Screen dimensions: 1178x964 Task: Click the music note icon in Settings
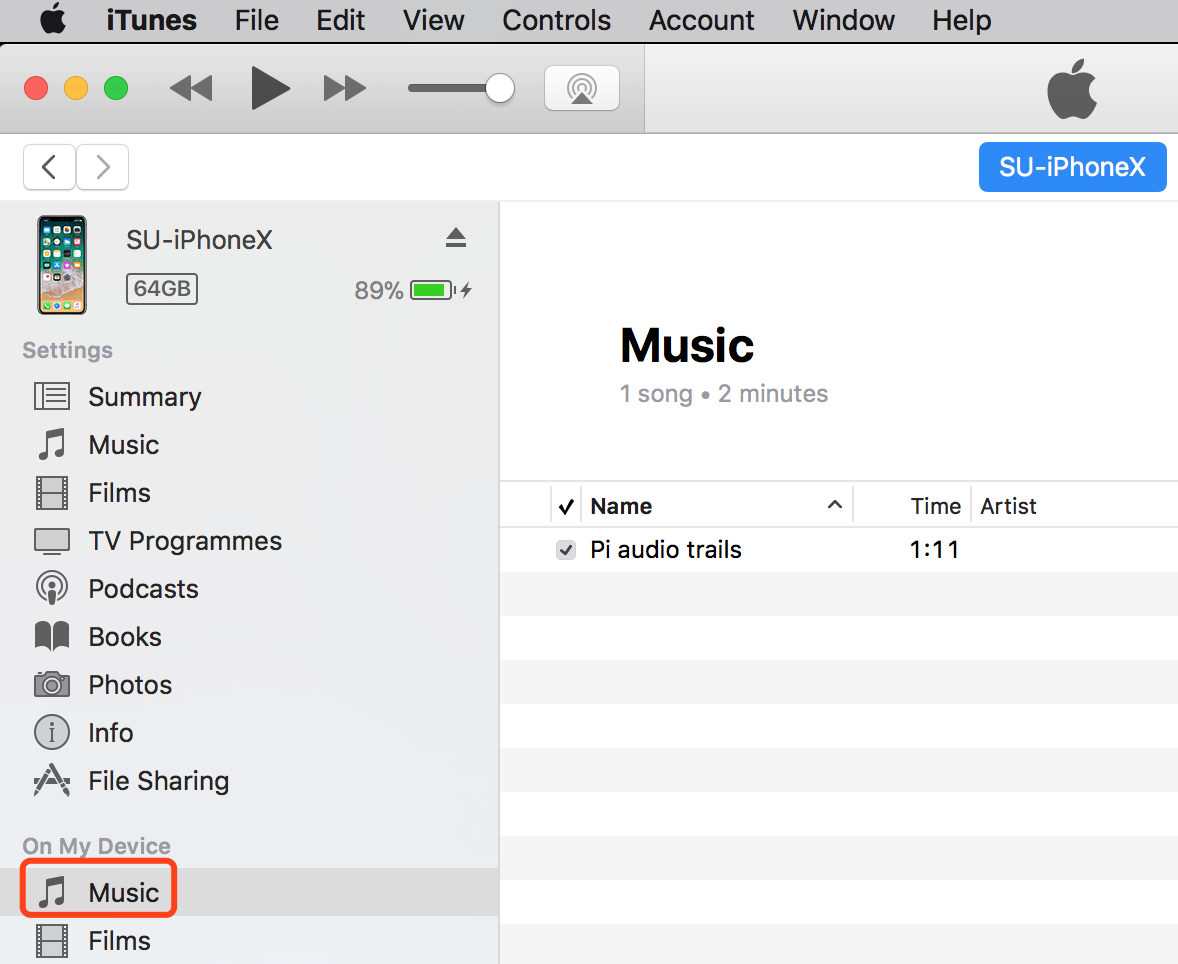[x=52, y=444]
